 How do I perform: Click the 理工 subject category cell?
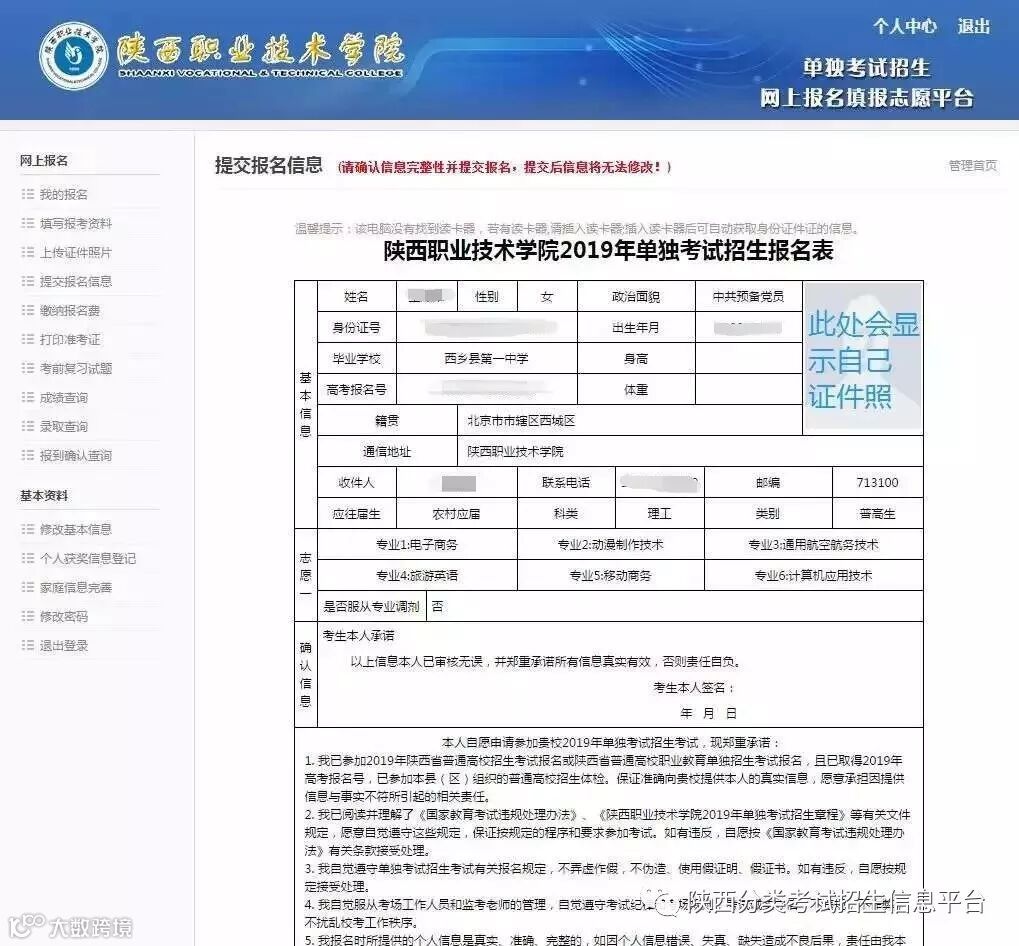(659, 514)
